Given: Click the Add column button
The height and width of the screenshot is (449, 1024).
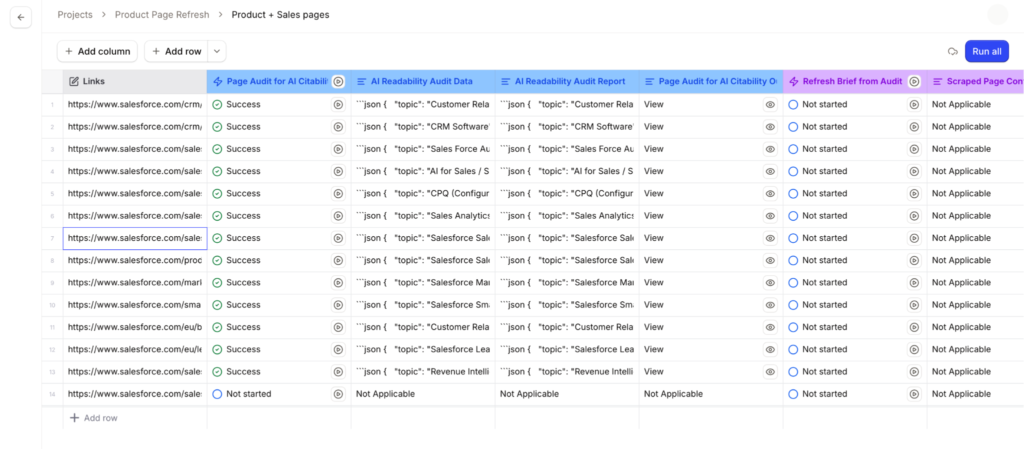Looking at the screenshot, I should [x=97, y=52].
